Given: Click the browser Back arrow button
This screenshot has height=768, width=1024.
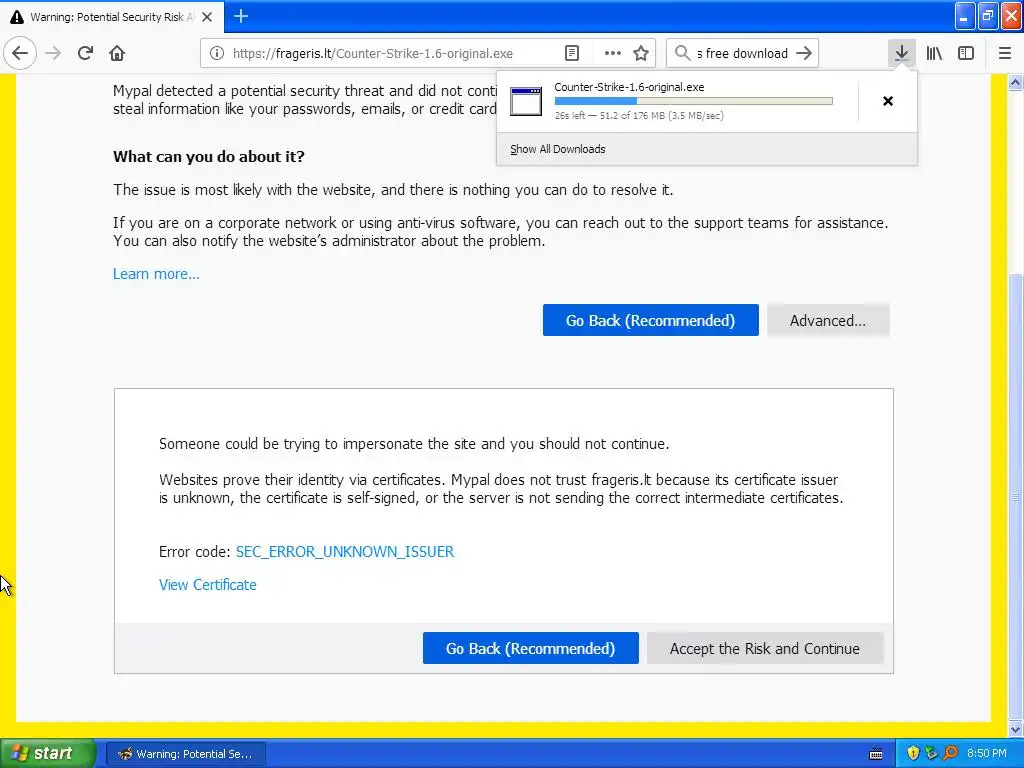Looking at the screenshot, I should coord(20,53).
